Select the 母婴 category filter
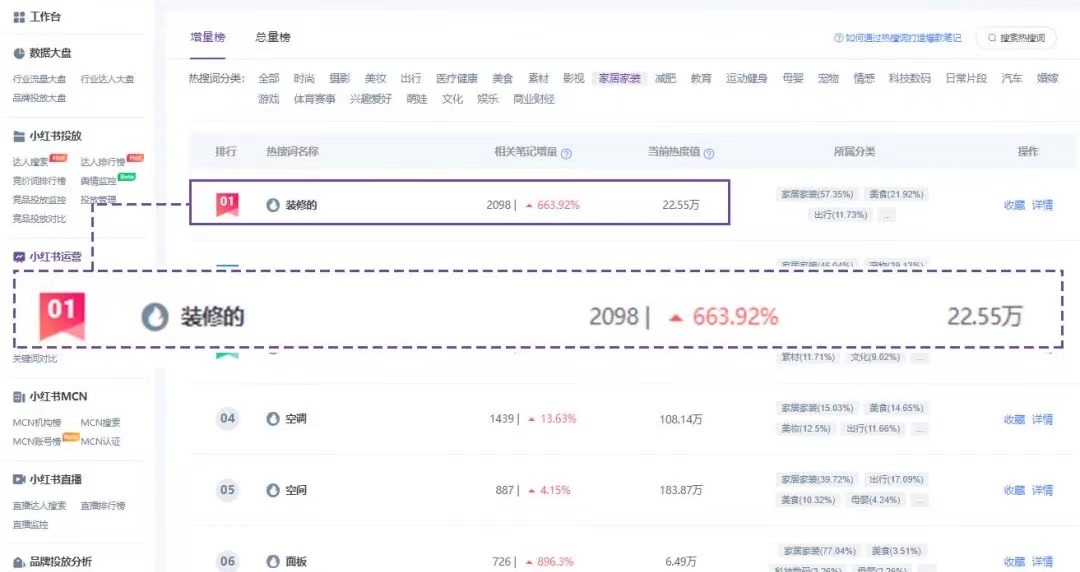This screenshot has width=1080, height=572. point(793,79)
